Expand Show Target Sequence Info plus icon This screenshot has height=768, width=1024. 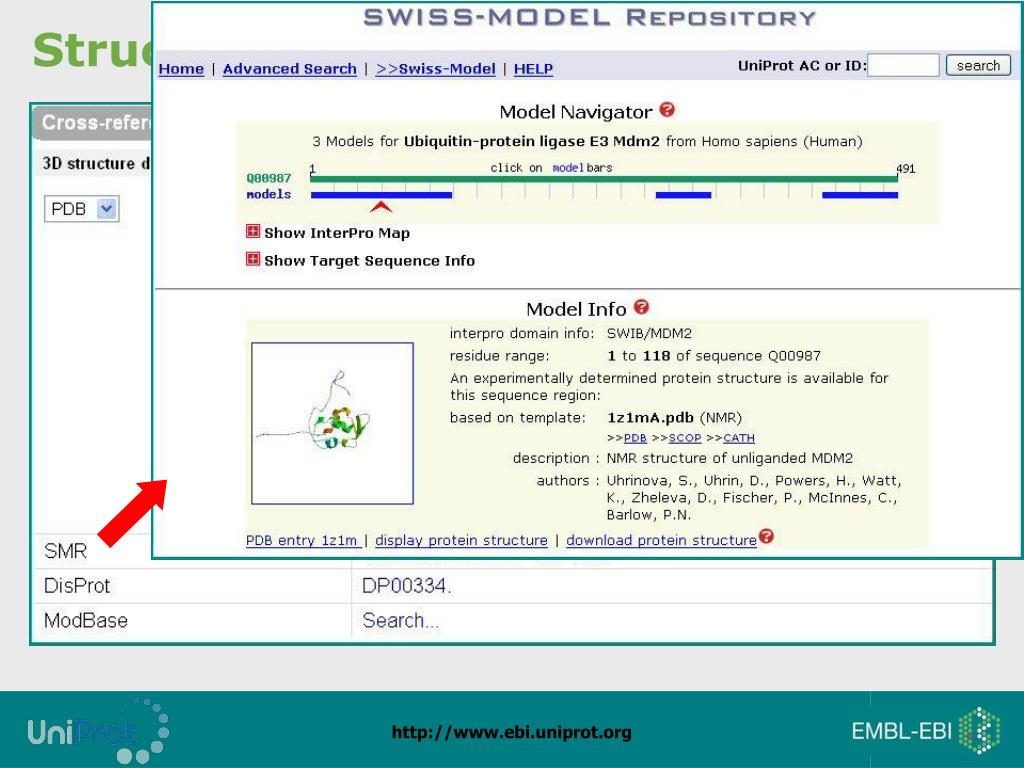click(253, 259)
